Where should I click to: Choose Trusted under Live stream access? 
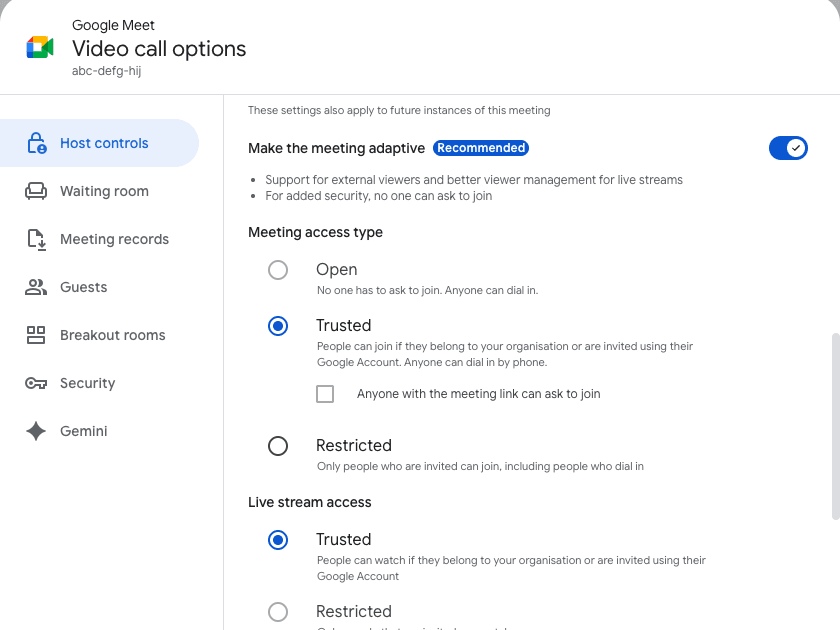click(x=278, y=540)
